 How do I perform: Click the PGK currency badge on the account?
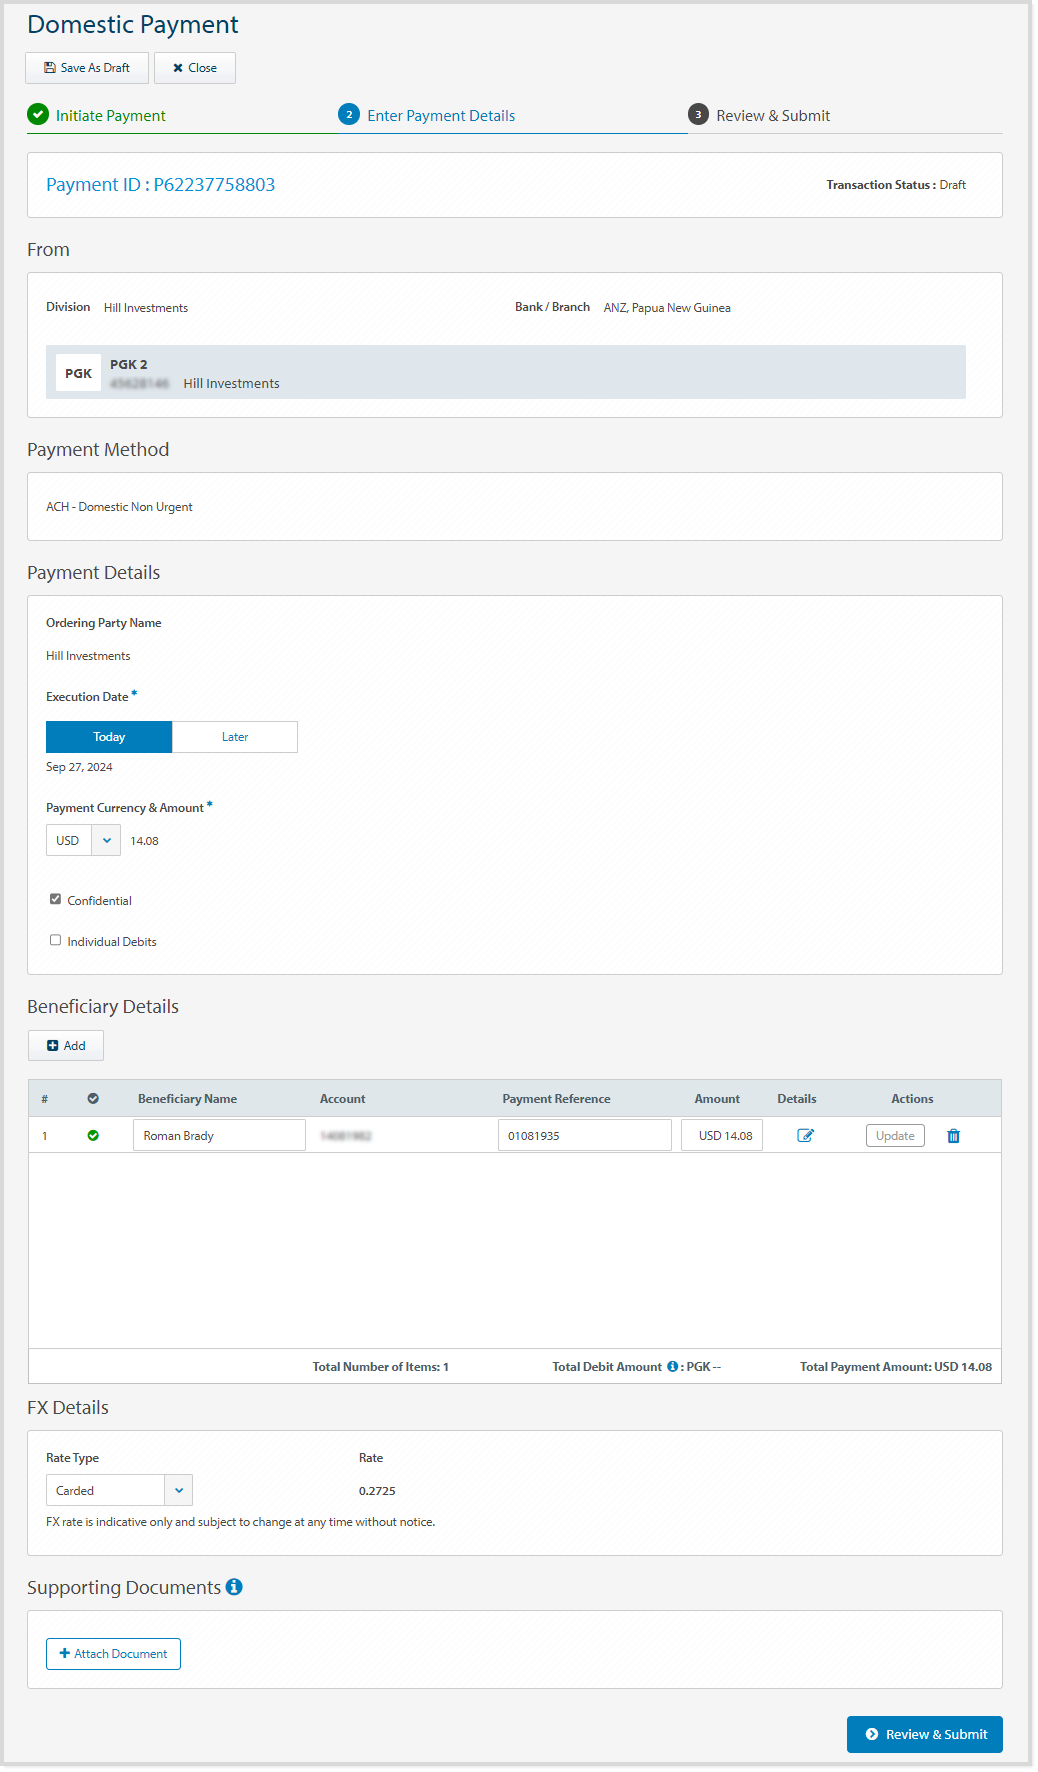point(78,373)
